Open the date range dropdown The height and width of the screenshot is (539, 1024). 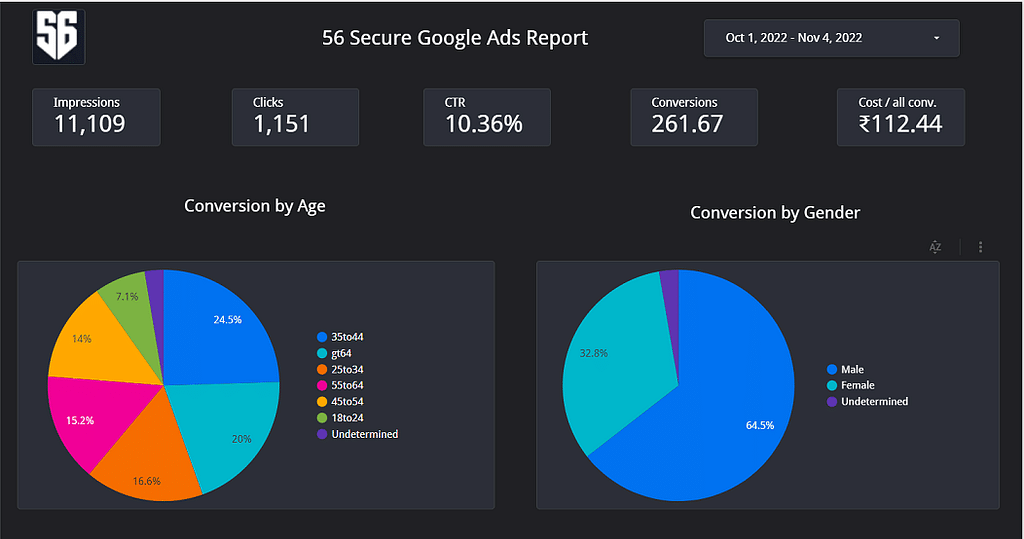click(x=831, y=38)
